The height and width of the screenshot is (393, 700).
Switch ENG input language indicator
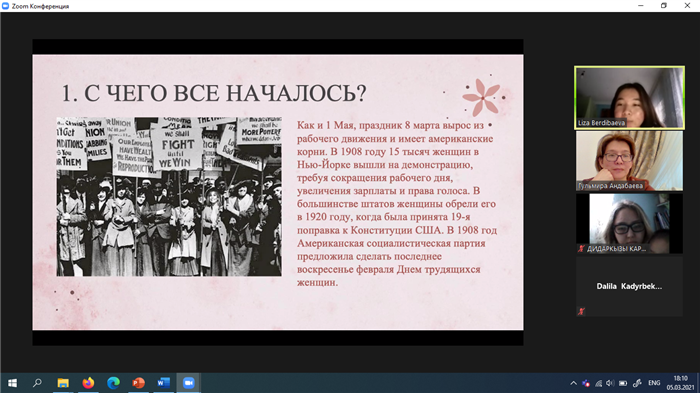click(x=654, y=383)
